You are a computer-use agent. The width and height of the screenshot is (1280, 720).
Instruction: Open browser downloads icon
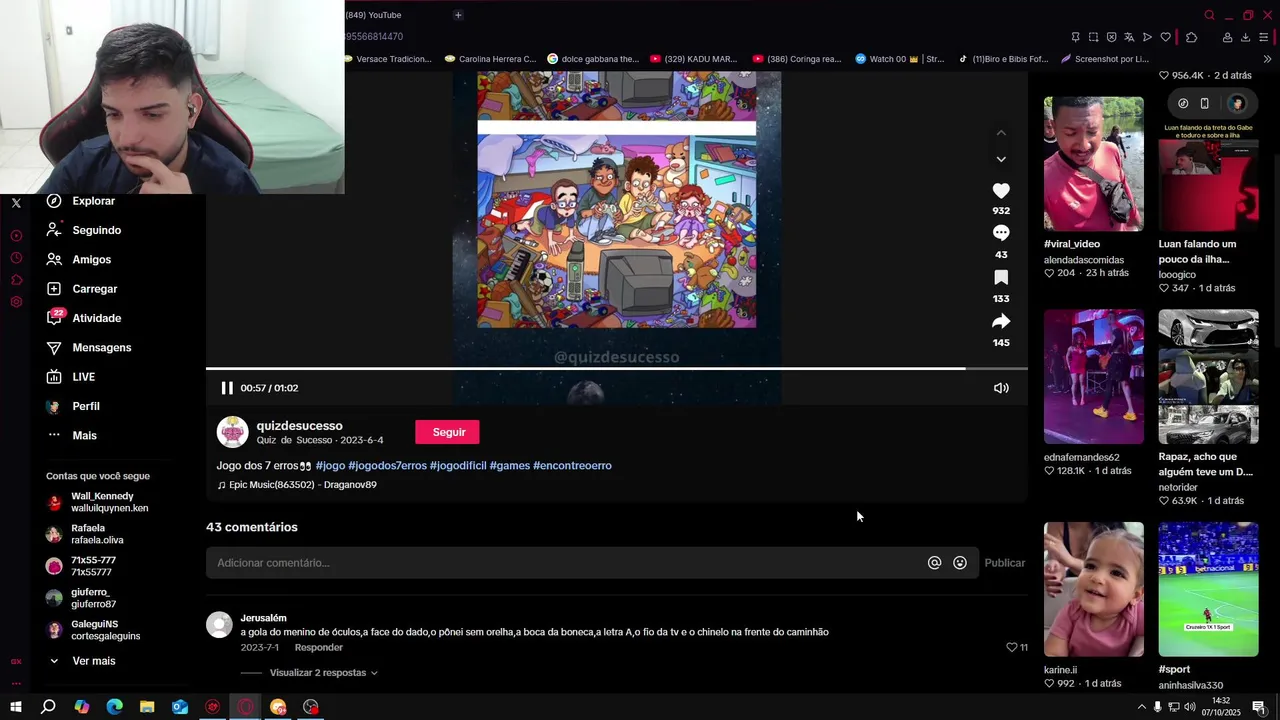(1245, 37)
